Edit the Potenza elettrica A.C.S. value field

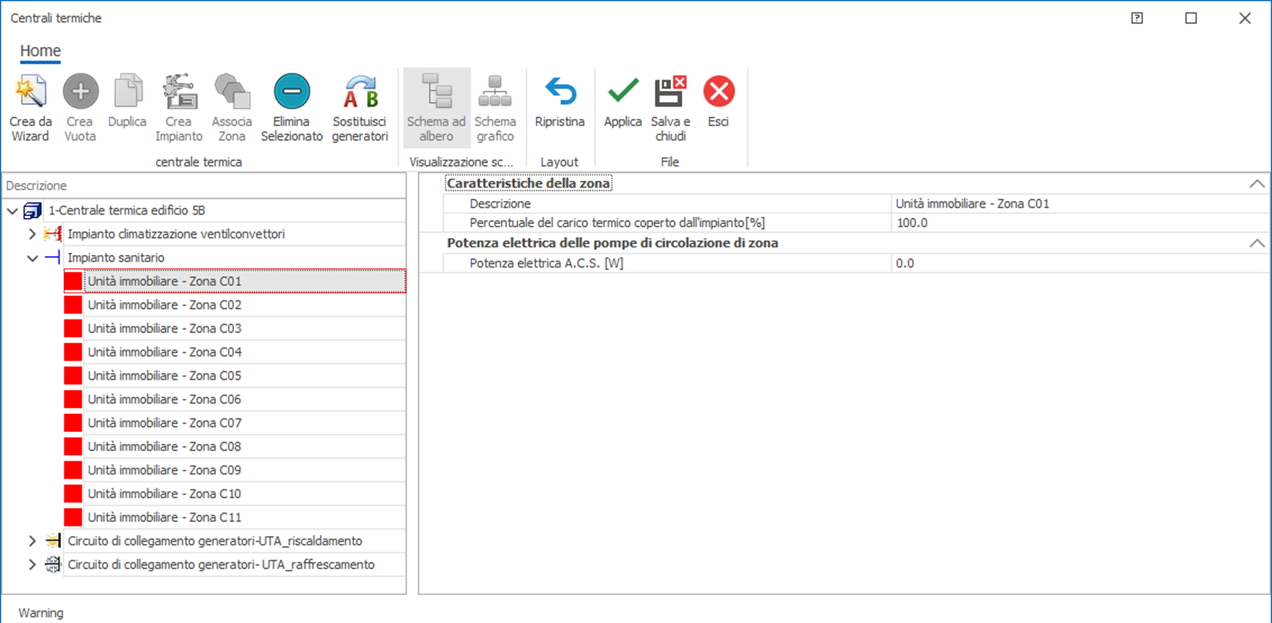pos(1075,263)
